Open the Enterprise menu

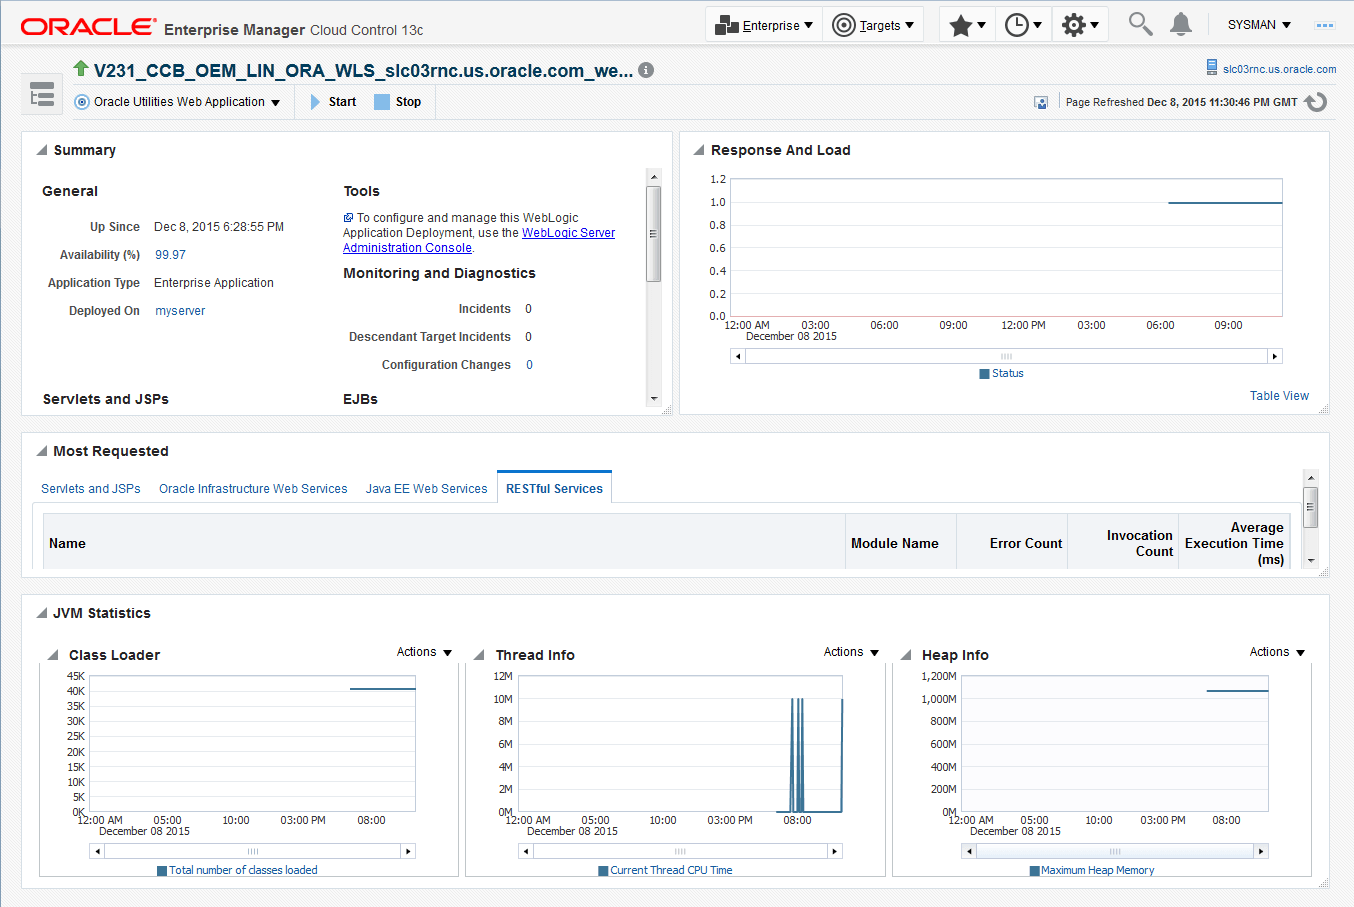[764, 25]
